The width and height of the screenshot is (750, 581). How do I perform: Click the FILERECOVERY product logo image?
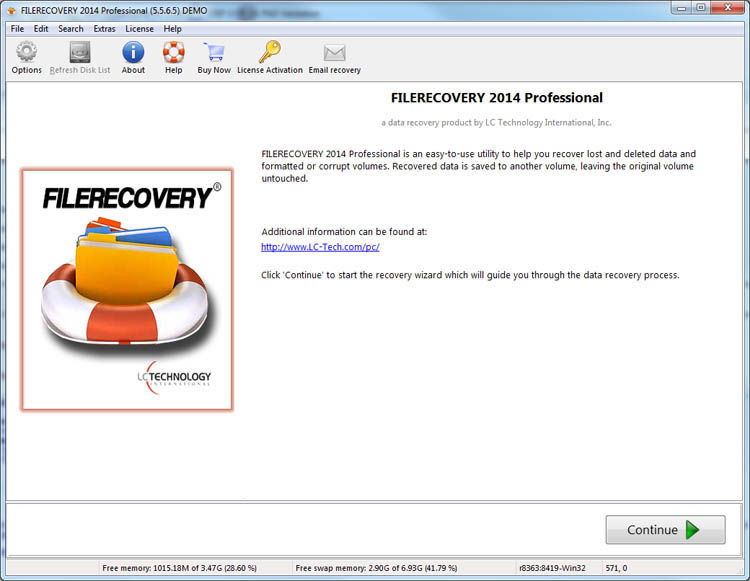pyautogui.click(x=127, y=289)
